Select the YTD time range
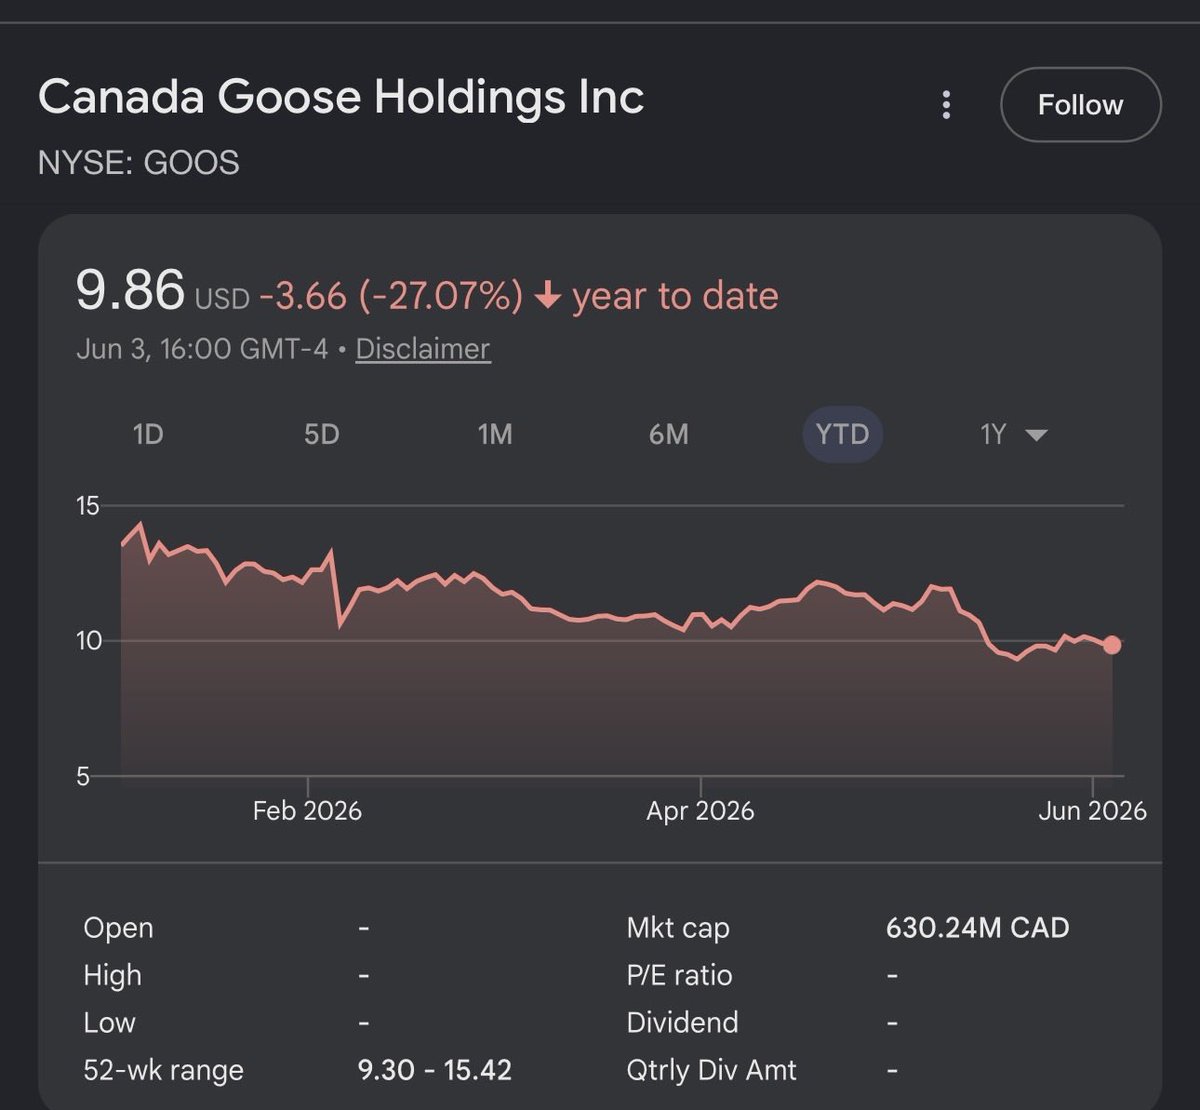 [x=842, y=434]
